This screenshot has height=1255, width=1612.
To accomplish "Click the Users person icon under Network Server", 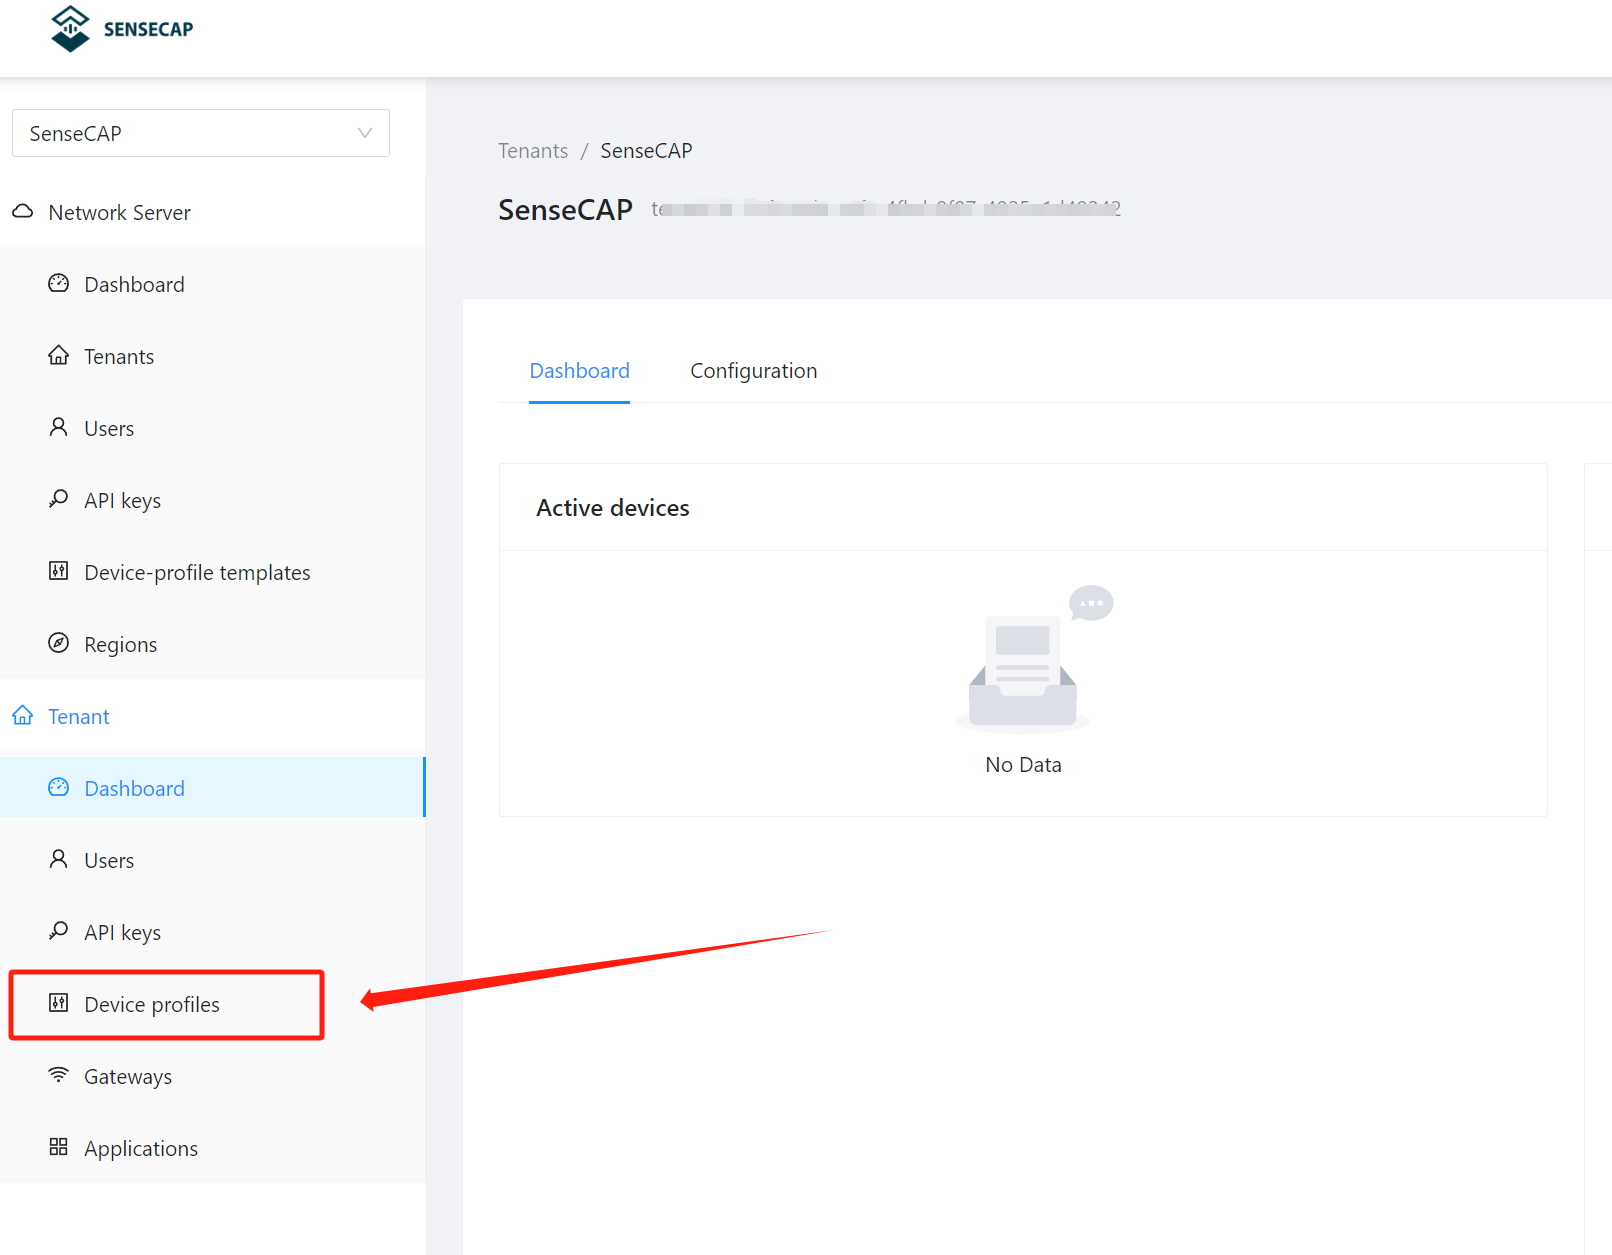I will click(59, 428).
